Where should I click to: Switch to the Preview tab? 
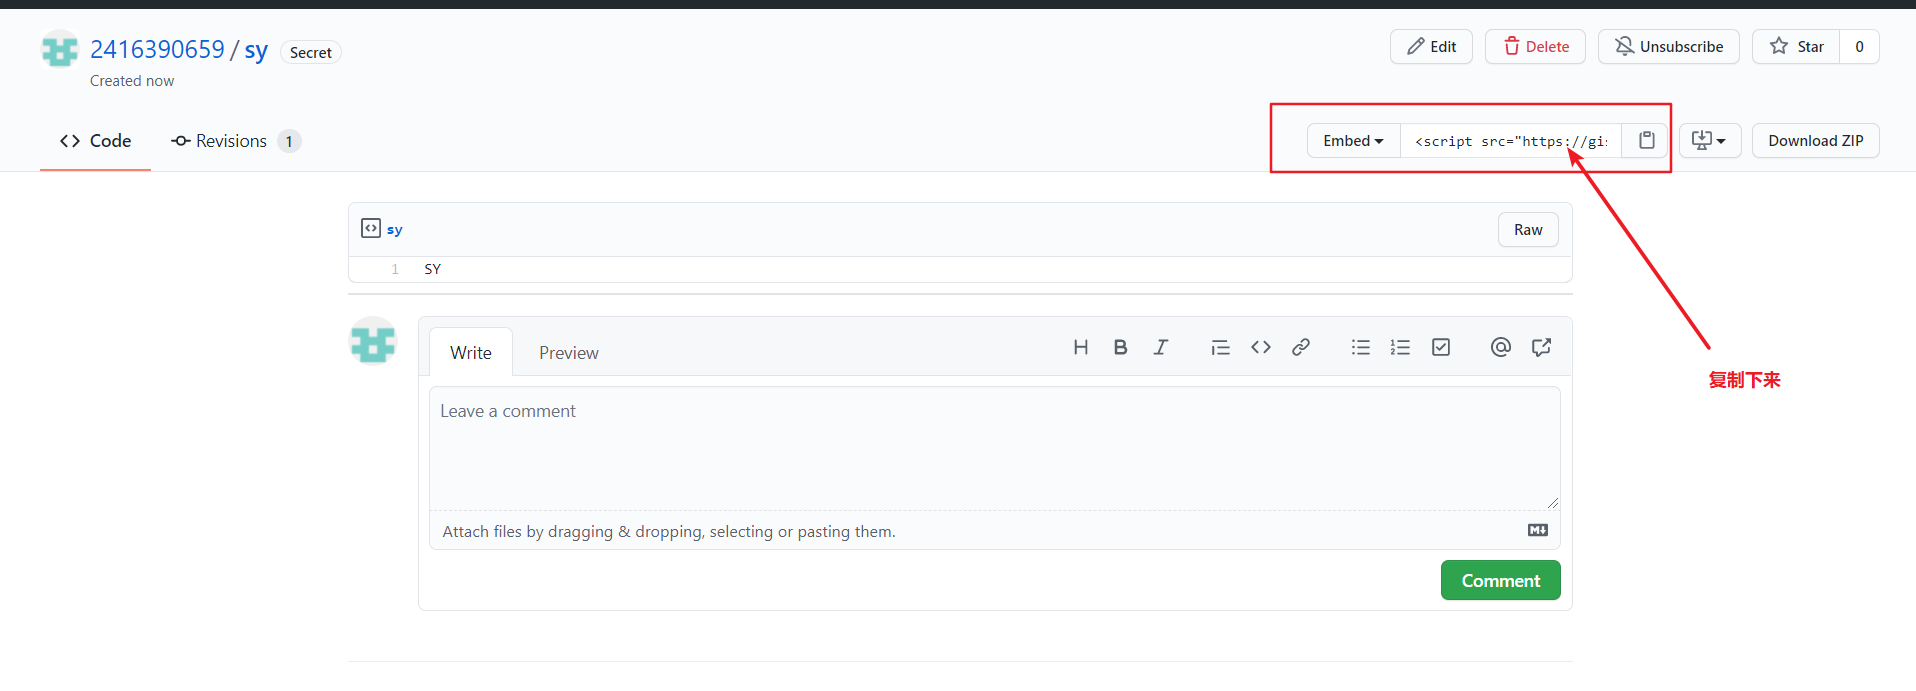569,352
